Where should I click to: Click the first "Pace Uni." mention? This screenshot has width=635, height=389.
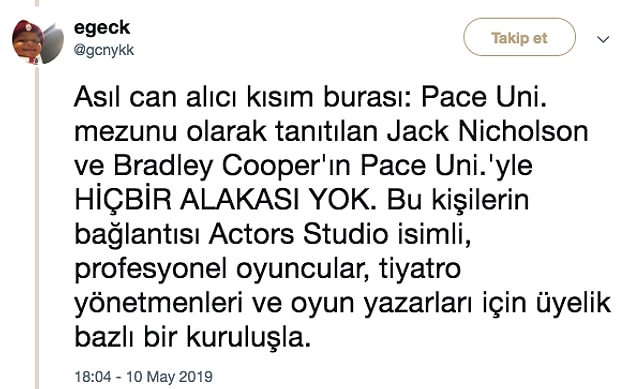[484, 98]
